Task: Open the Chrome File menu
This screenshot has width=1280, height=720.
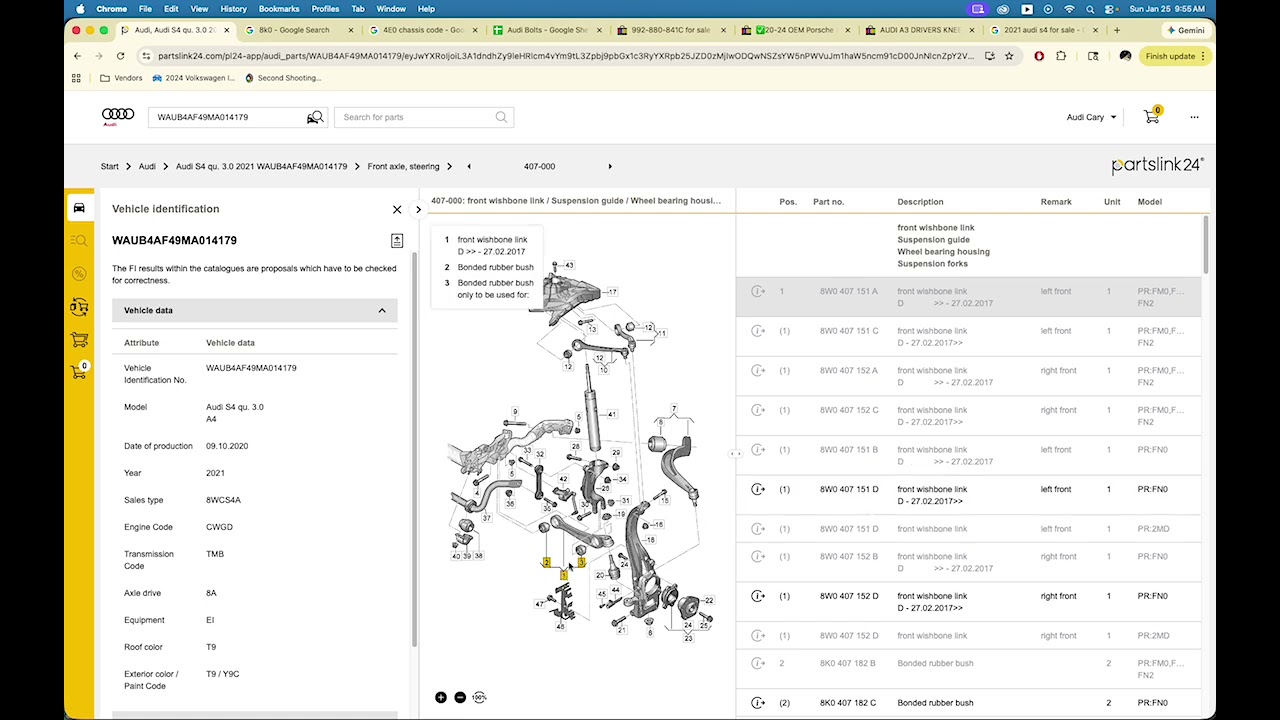Action: 145,9
